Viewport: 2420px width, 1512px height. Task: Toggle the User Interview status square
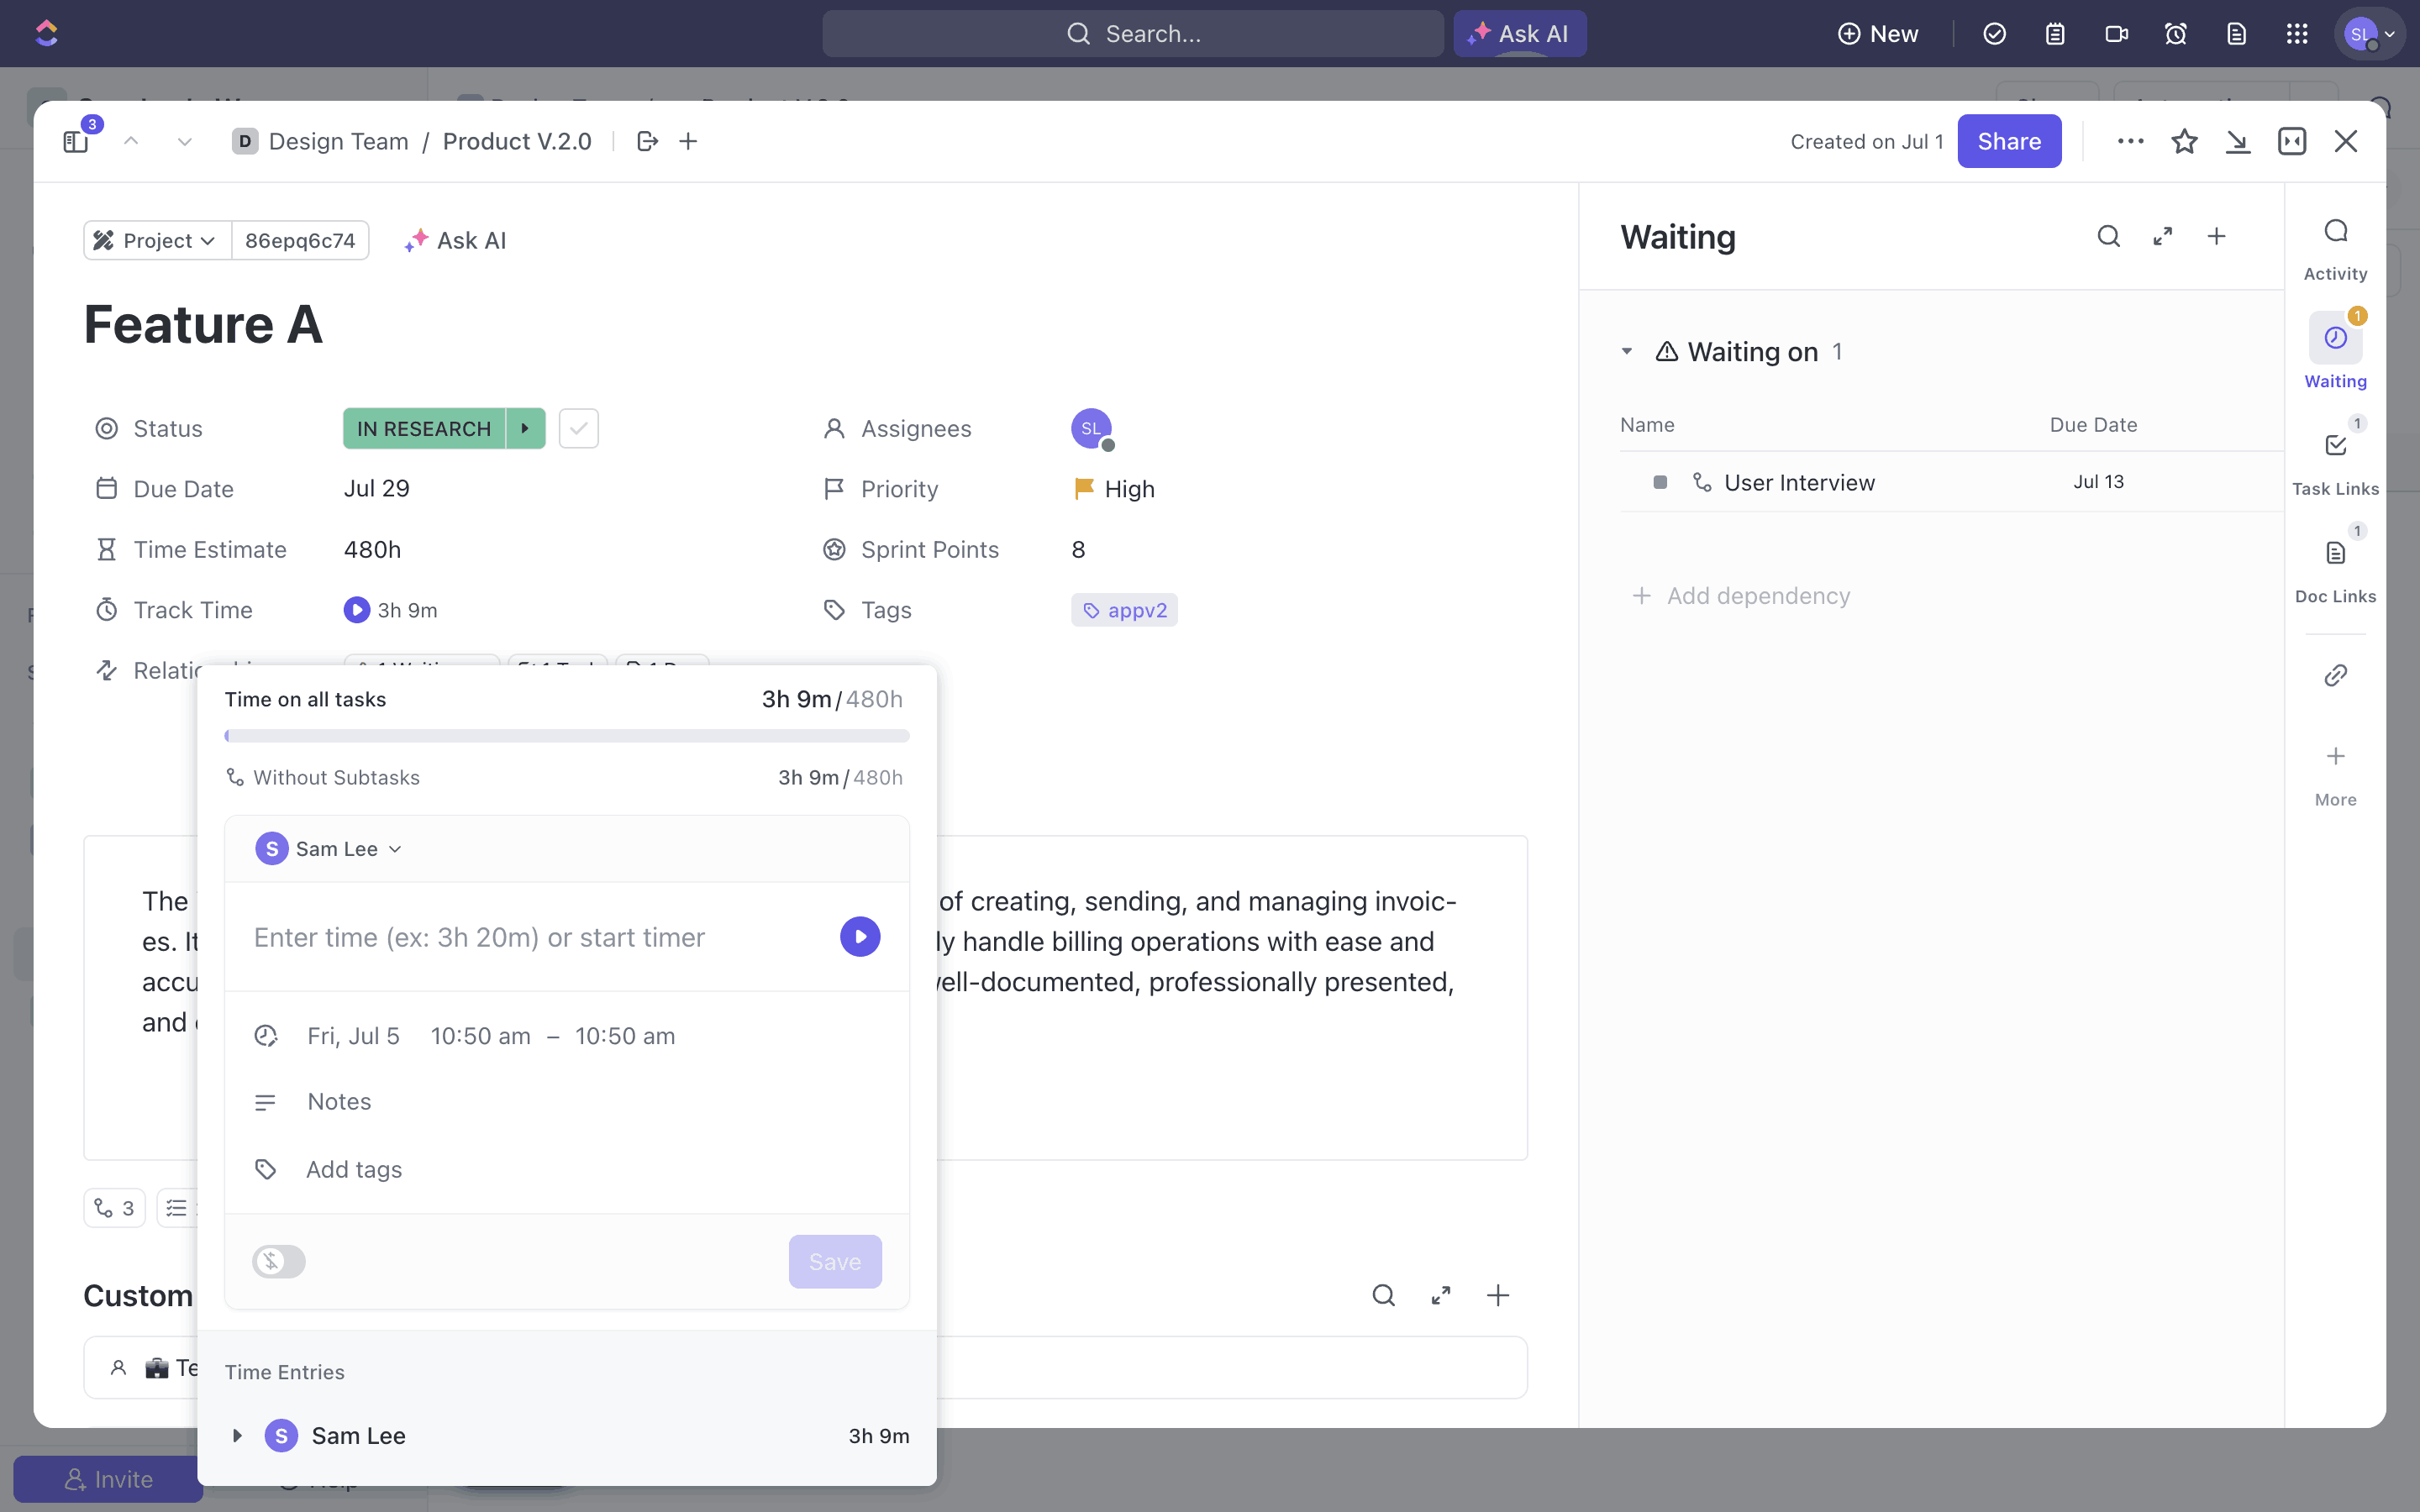1660,483
